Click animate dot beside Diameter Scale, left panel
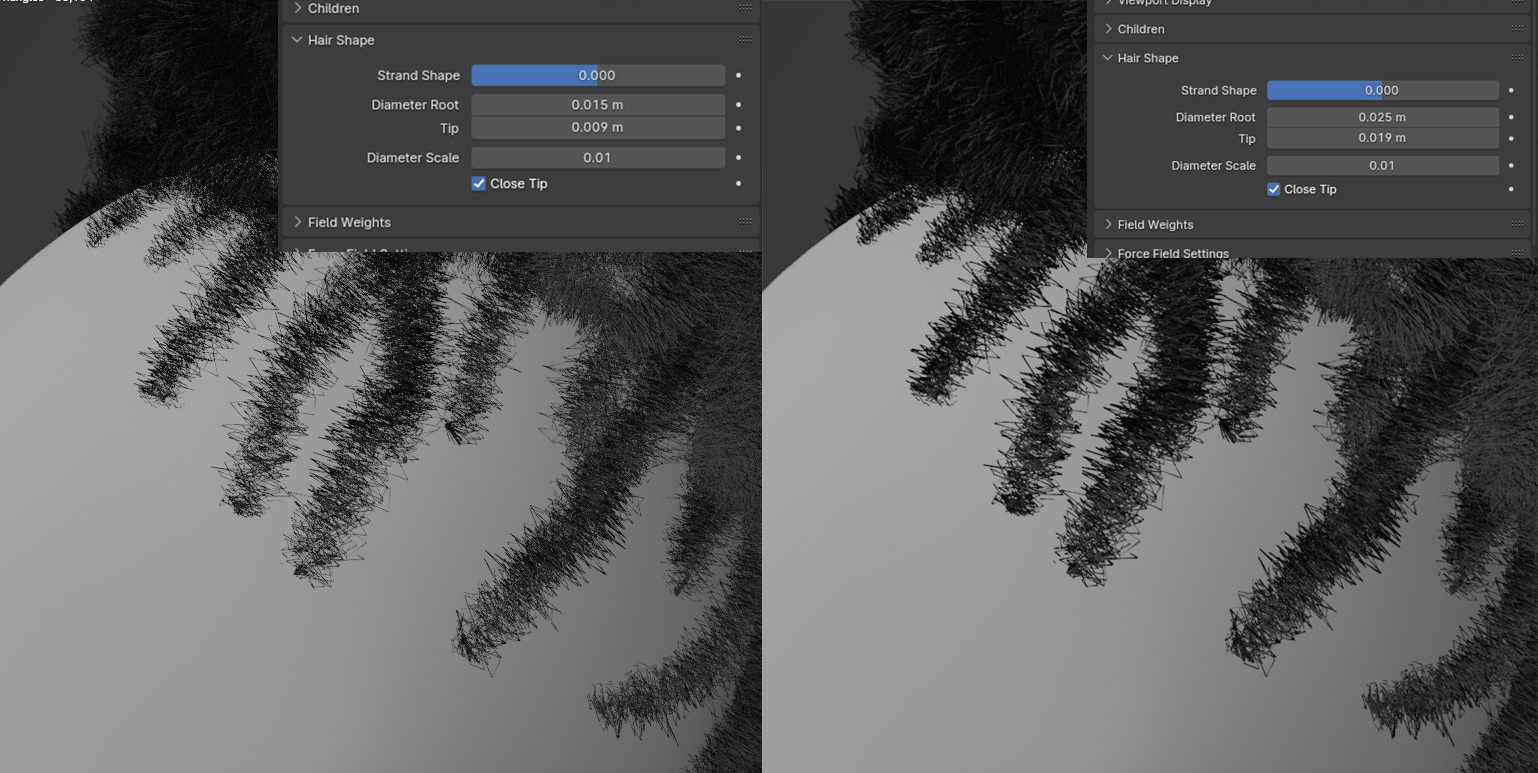 coord(739,158)
